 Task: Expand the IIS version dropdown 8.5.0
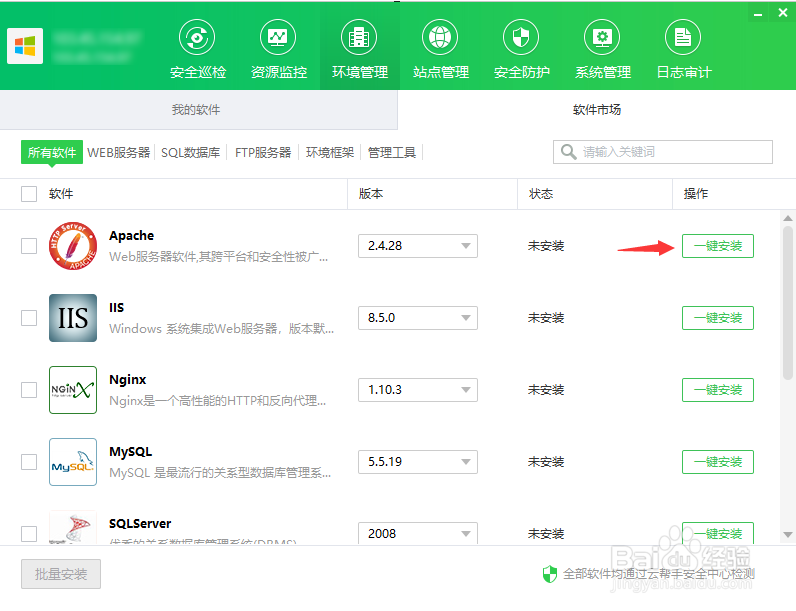(418, 318)
